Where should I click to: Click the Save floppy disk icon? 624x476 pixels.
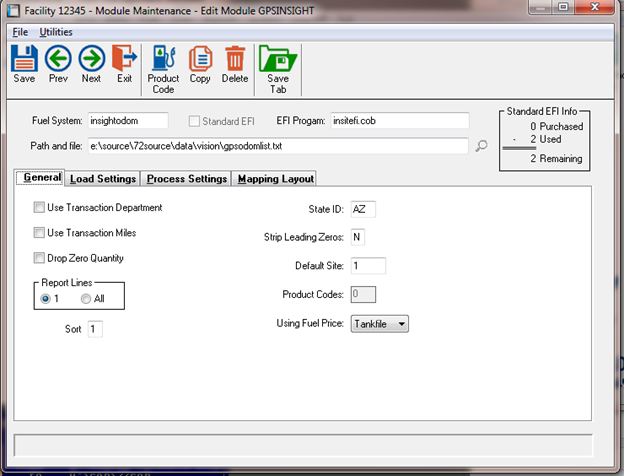[23, 59]
